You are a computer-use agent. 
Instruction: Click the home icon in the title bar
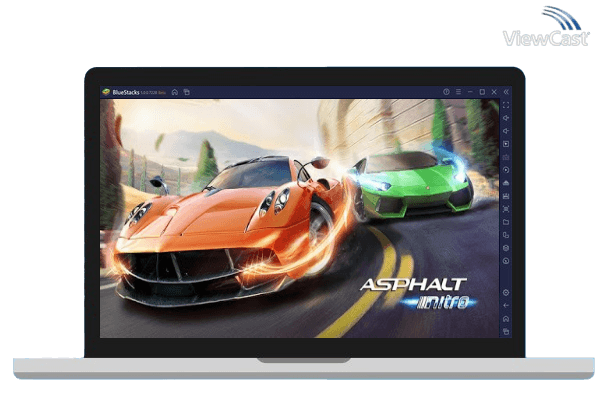point(175,92)
